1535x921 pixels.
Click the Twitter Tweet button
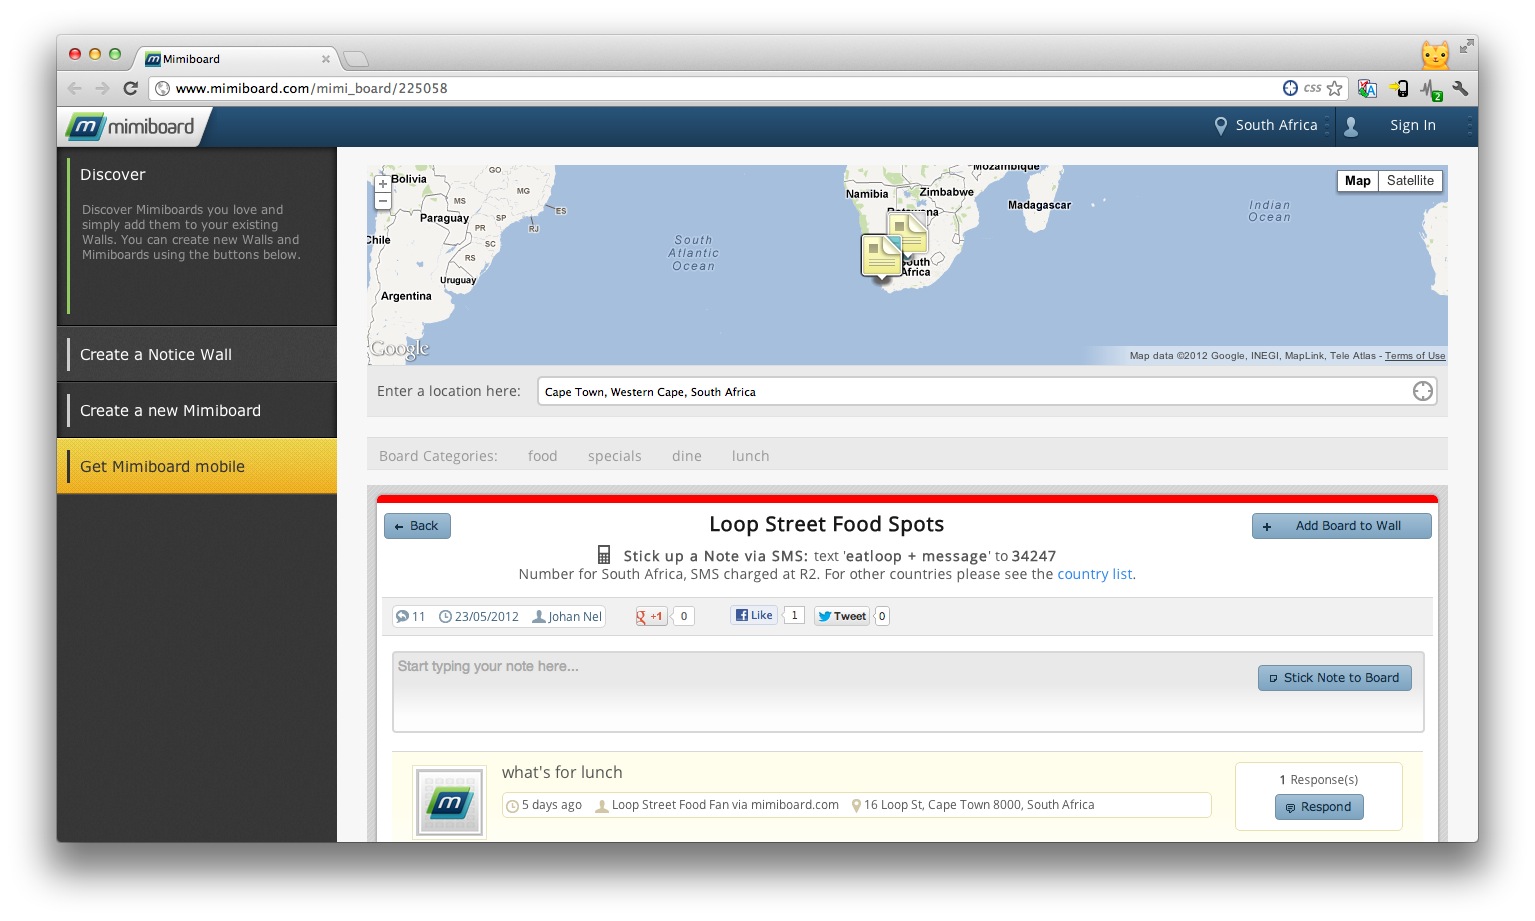[842, 616]
